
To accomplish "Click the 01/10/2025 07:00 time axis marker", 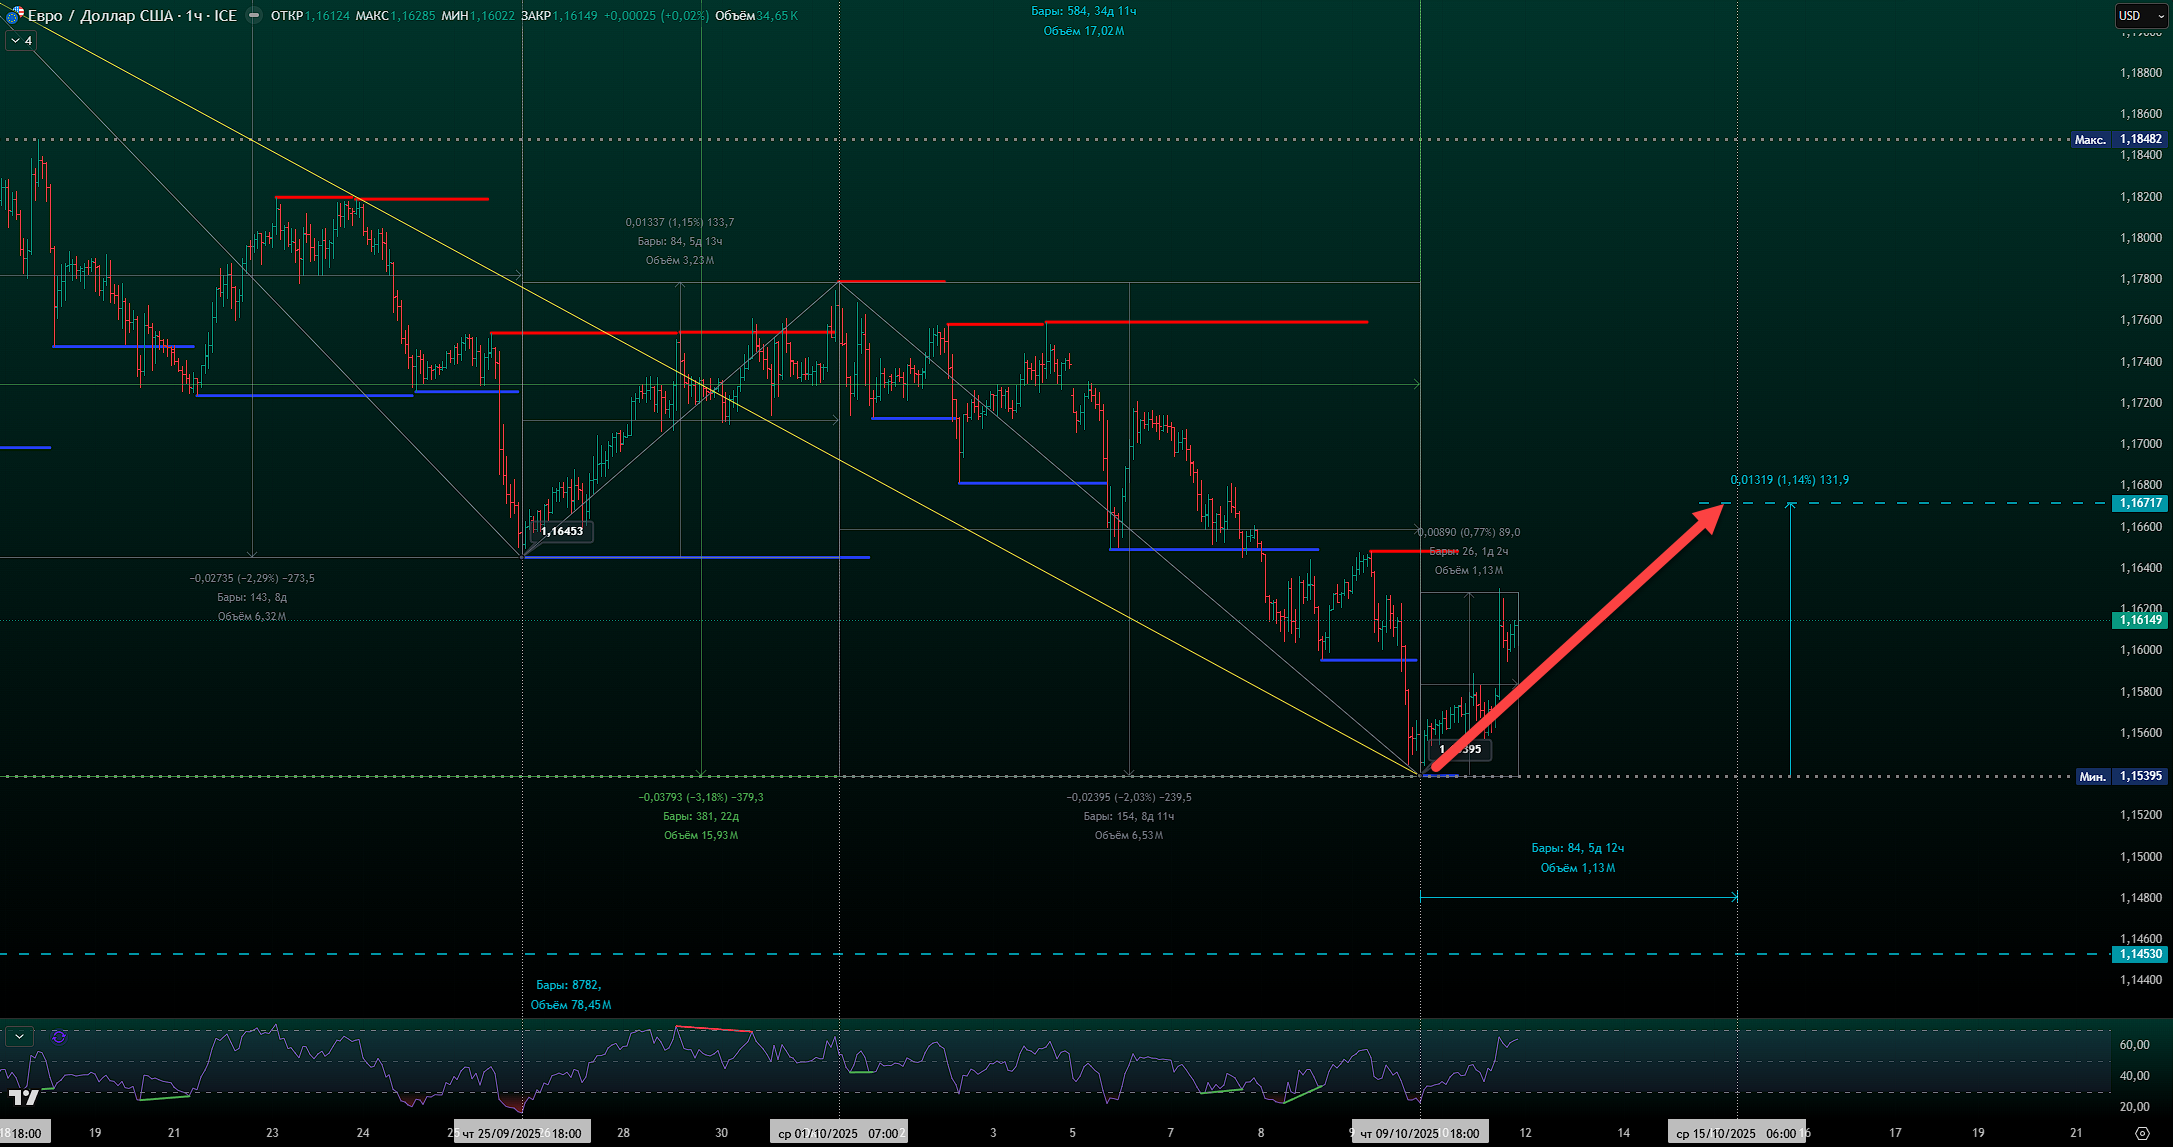I will [838, 1133].
